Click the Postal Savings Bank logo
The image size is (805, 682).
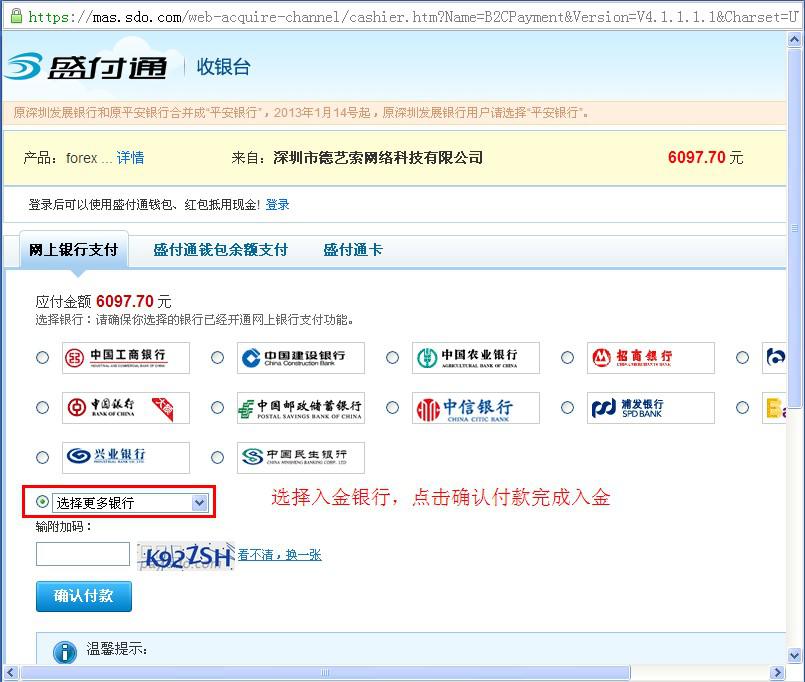click(301, 408)
